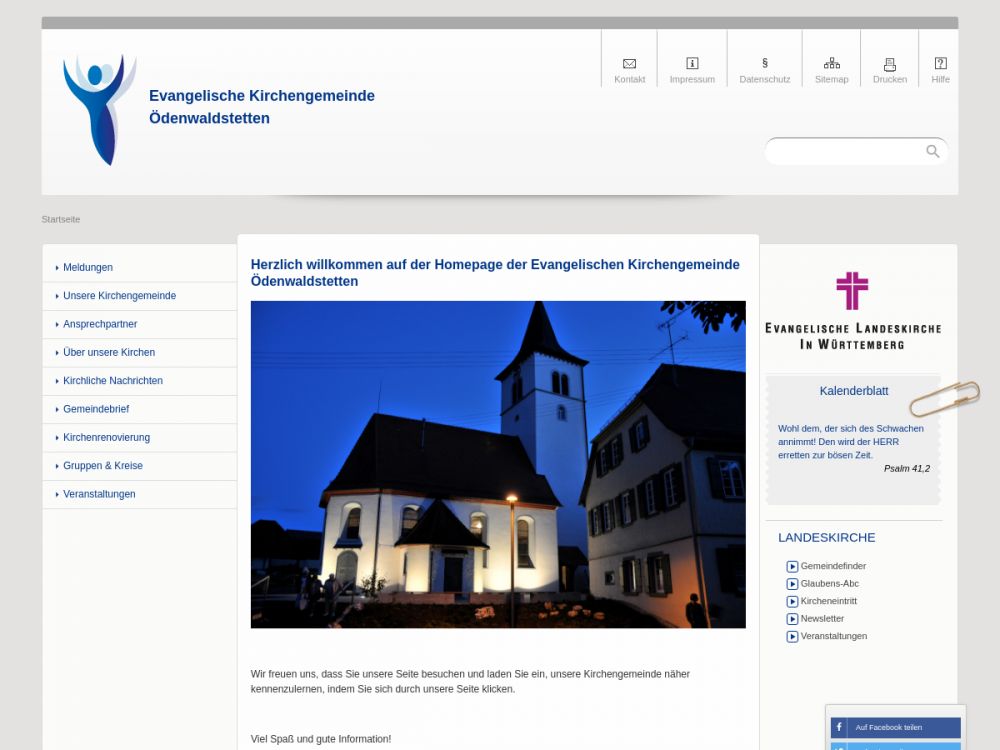
Task: Click the church community logo figure
Action: point(99,108)
